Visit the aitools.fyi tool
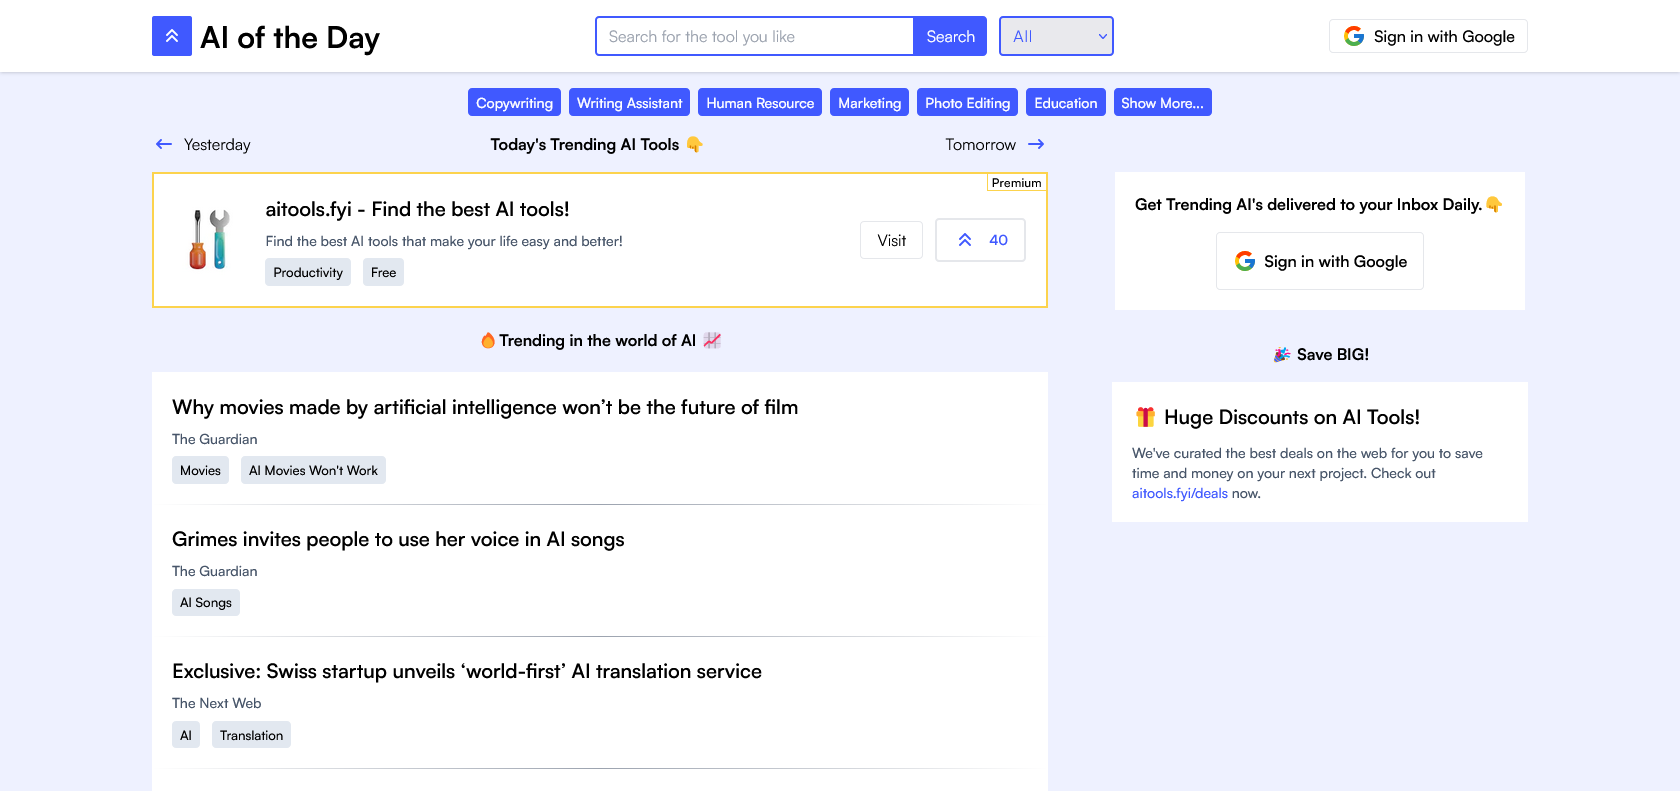Viewport: 1680px width, 791px height. click(x=891, y=240)
